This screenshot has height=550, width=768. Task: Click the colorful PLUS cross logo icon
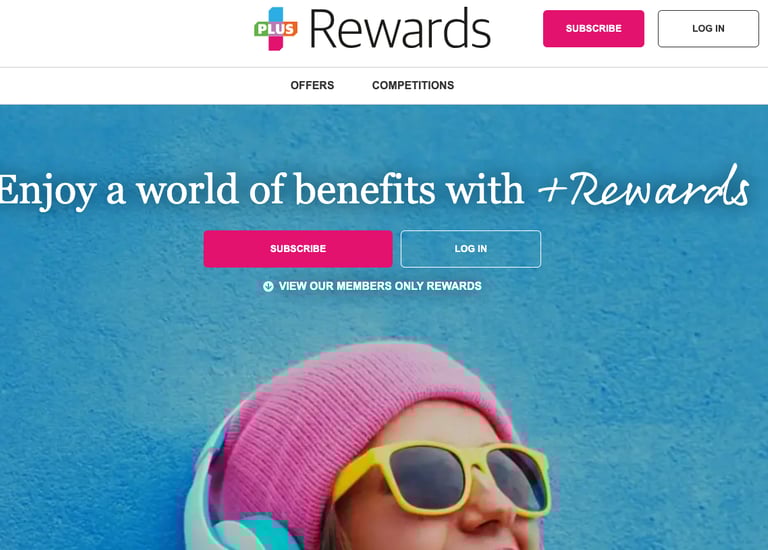click(275, 28)
